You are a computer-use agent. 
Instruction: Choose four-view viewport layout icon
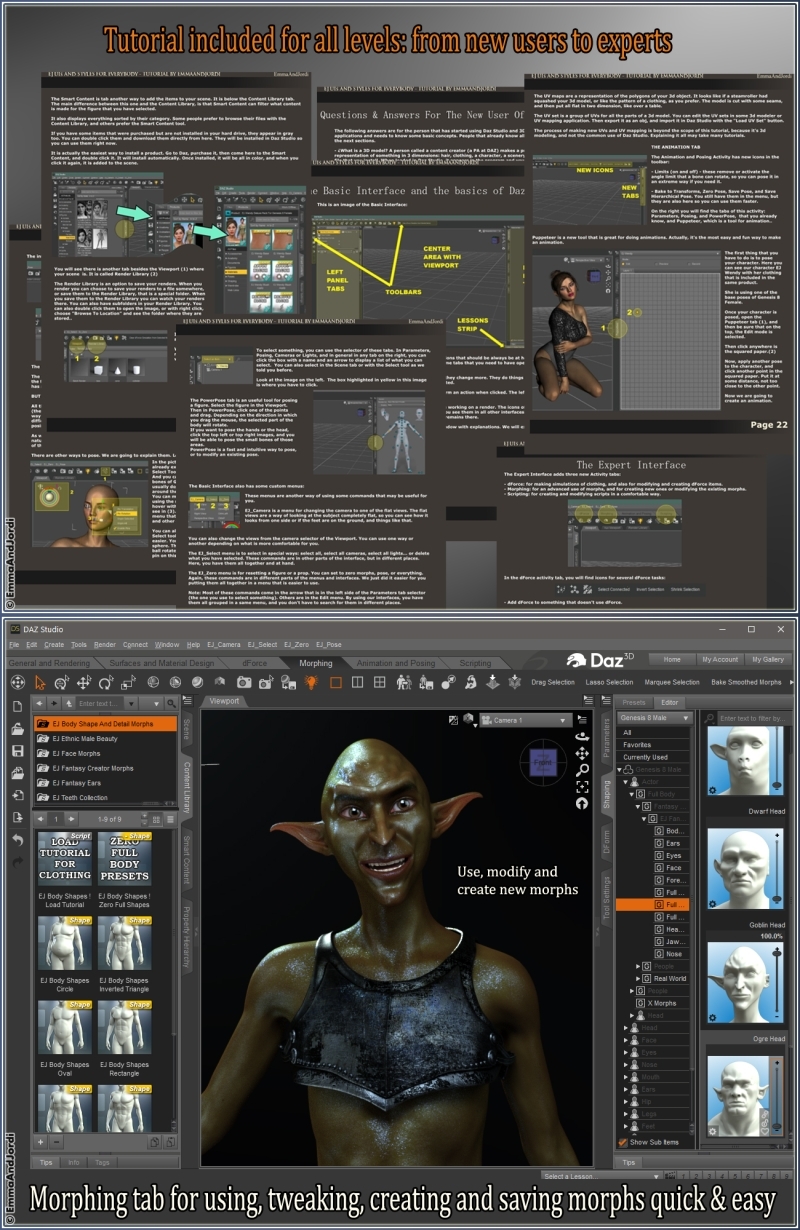pos(380,682)
